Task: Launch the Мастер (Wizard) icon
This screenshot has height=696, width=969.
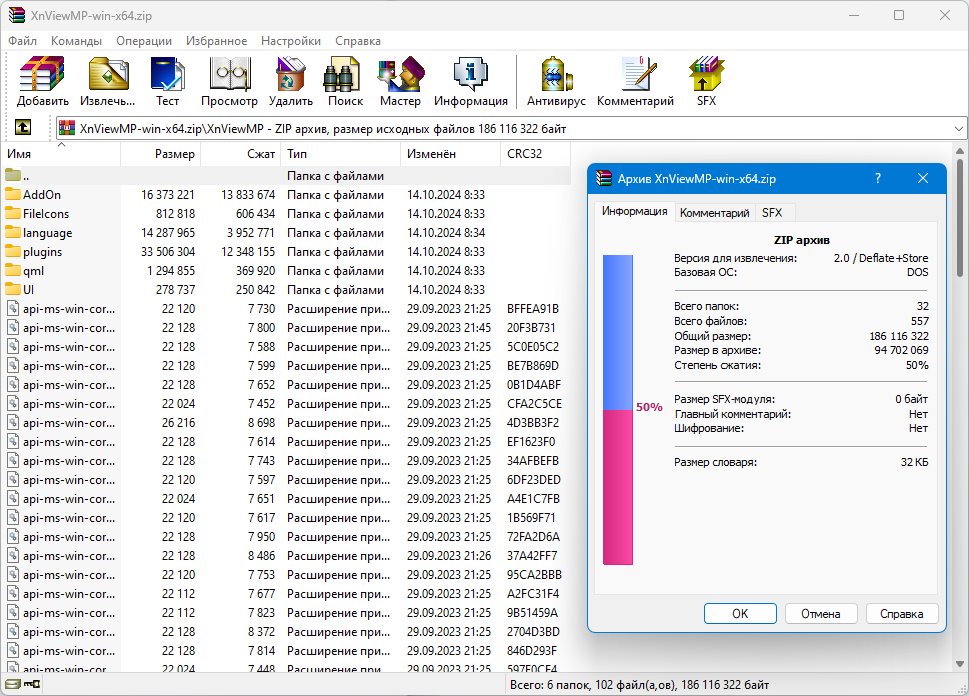Action: (400, 82)
